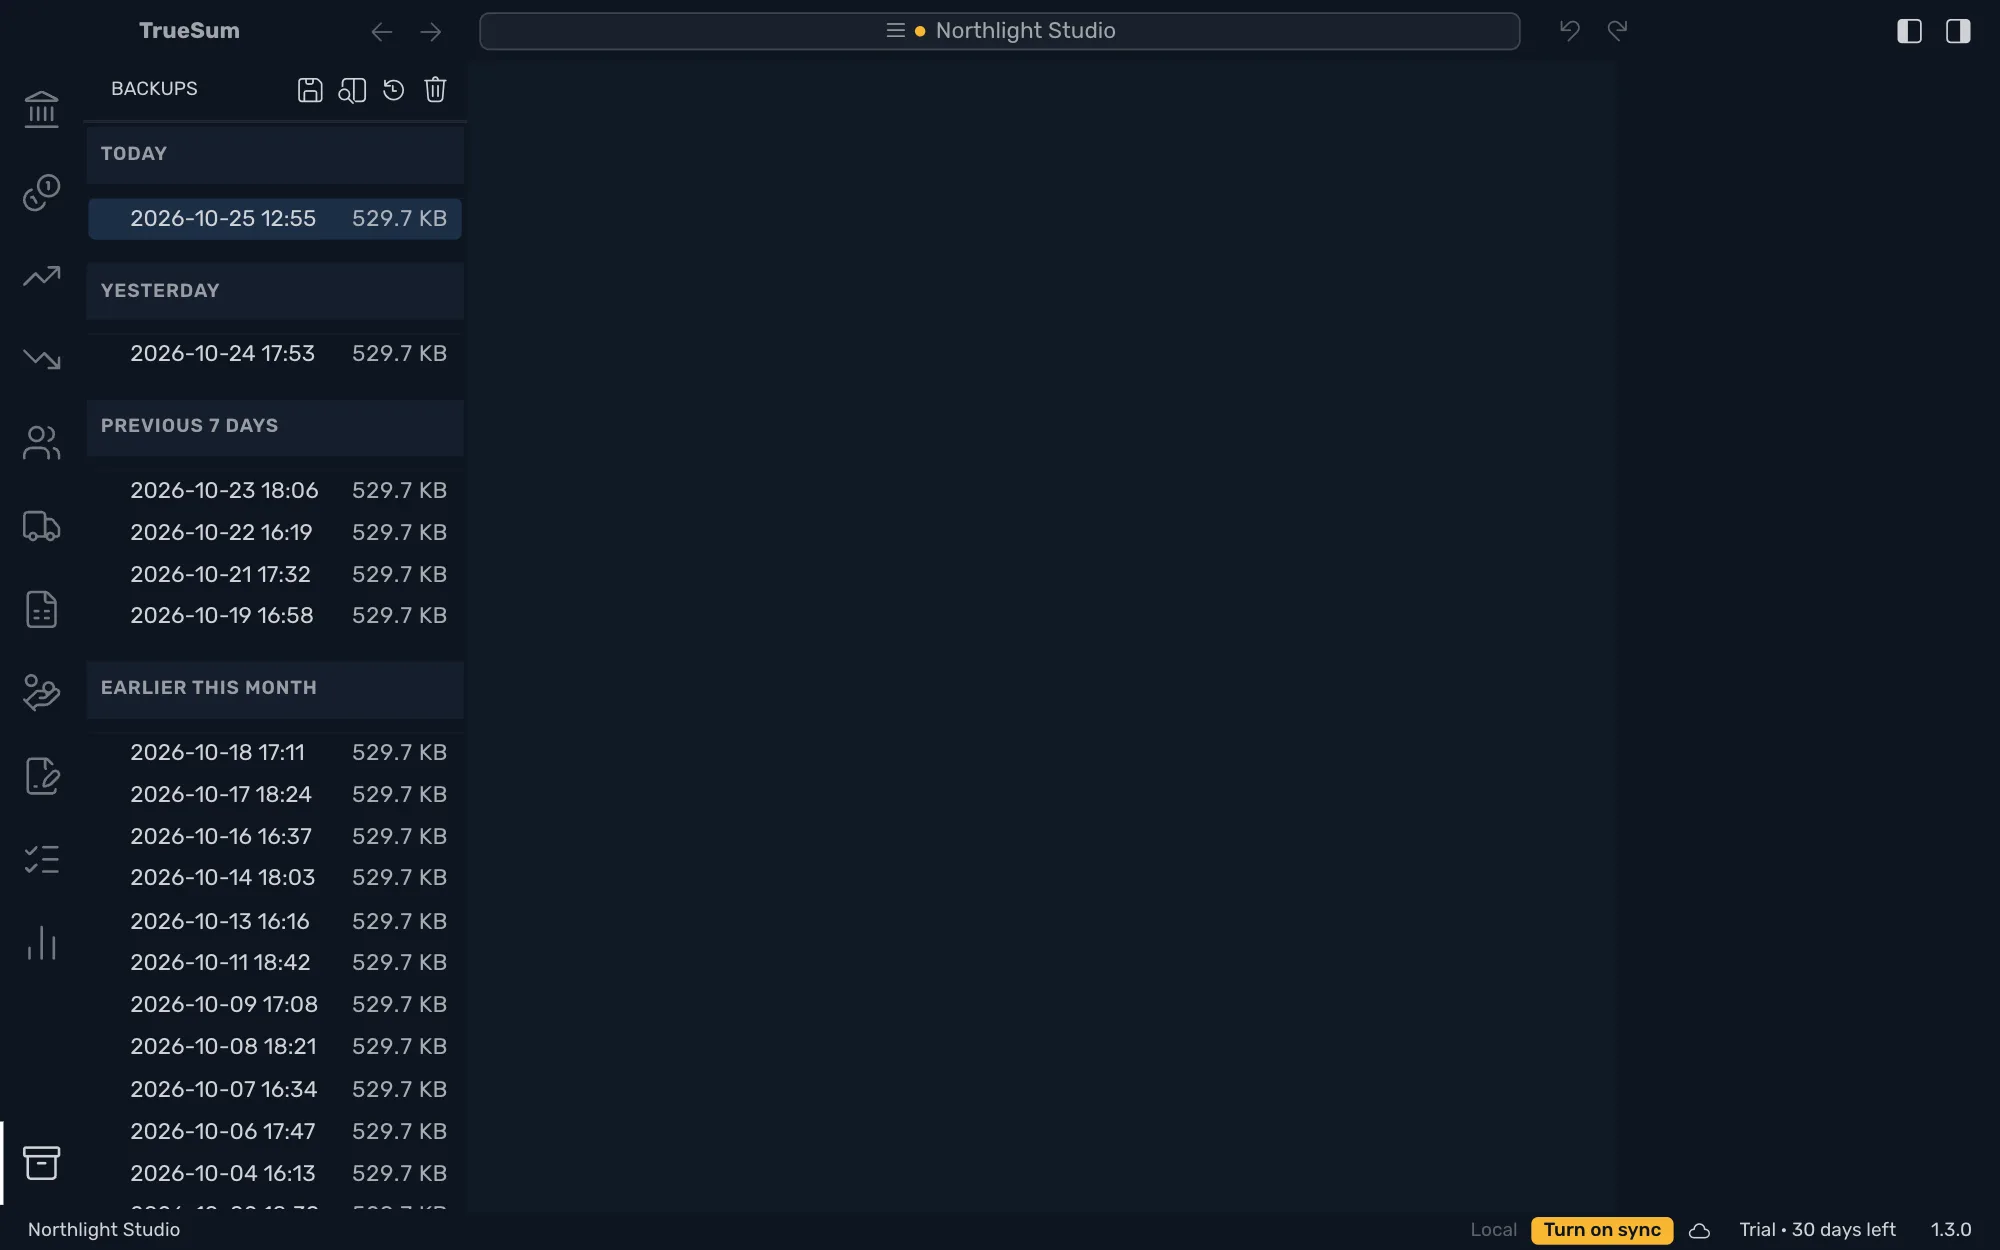Open the downward trend expenses icon
Screen dimensions: 2000x1250
(x=41, y=359)
